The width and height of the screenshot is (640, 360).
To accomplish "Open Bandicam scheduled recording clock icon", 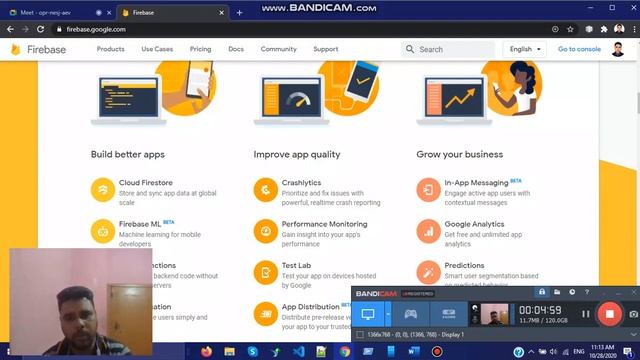I will pyautogui.click(x=572, y=292).
